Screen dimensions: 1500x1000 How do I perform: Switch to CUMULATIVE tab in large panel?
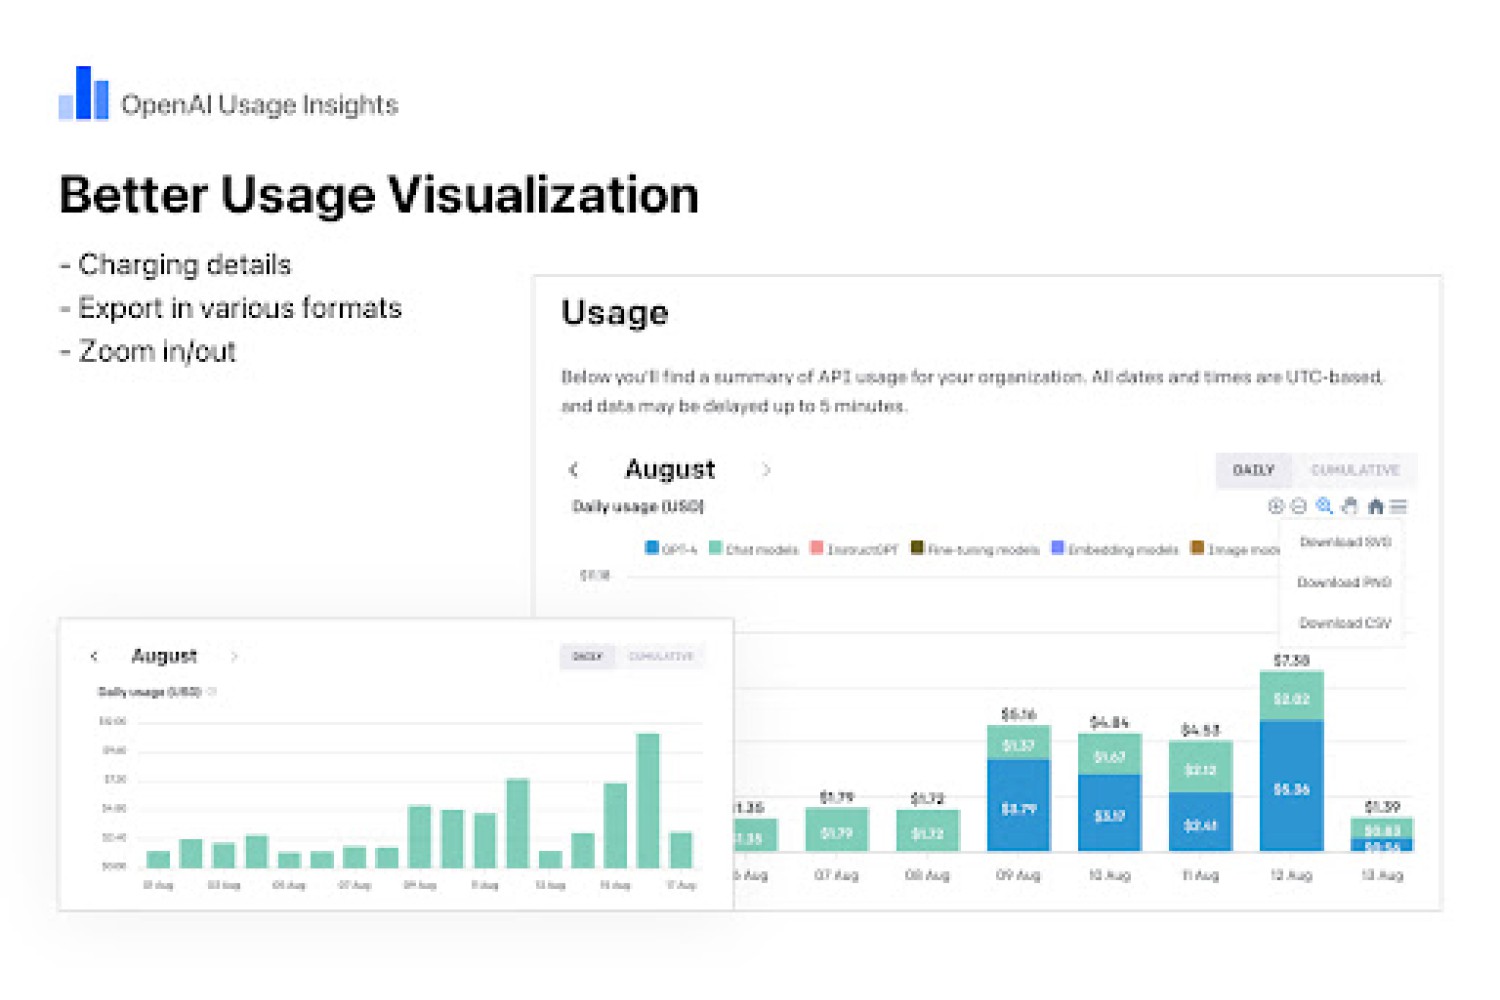point(1355,470)
